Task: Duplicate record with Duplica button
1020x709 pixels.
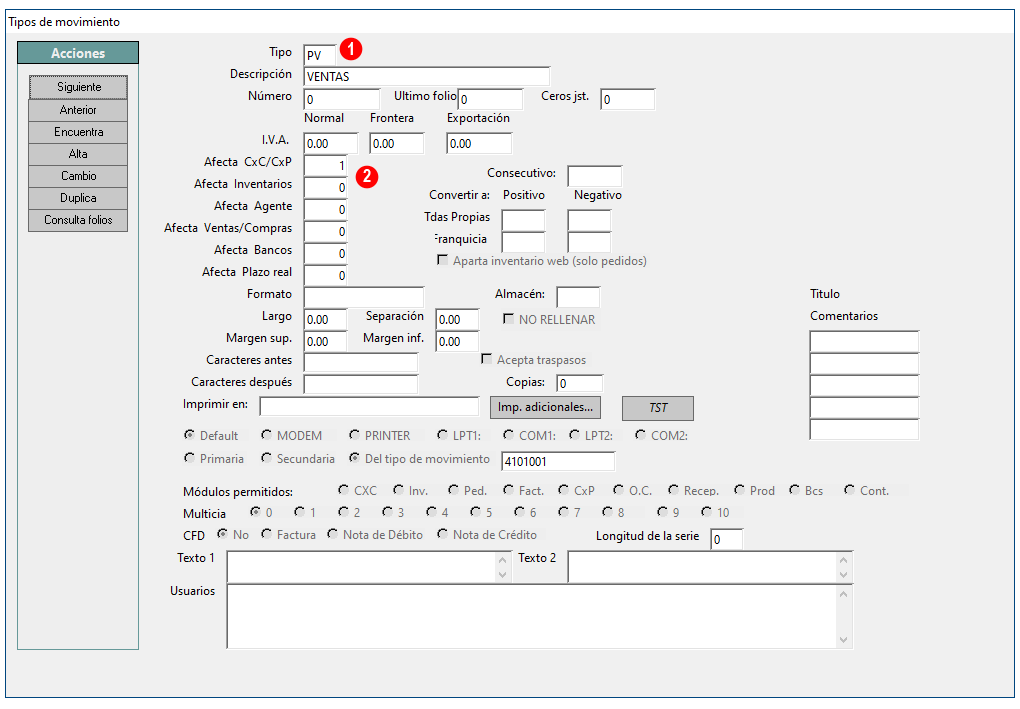Action: [x=78, y=198]
